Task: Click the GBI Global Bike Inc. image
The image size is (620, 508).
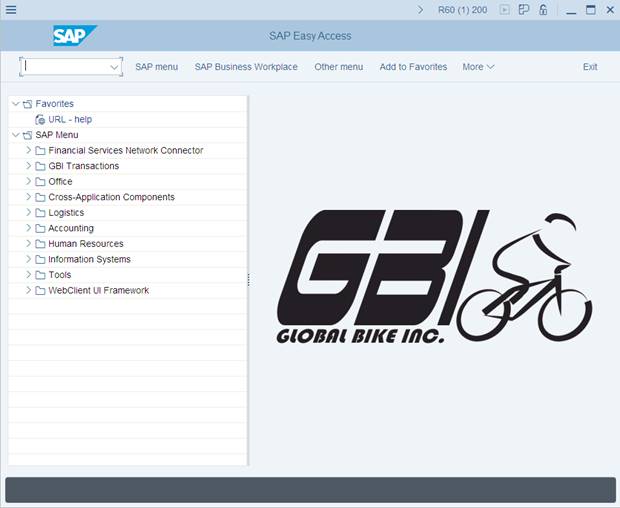Action: [434, 277]
